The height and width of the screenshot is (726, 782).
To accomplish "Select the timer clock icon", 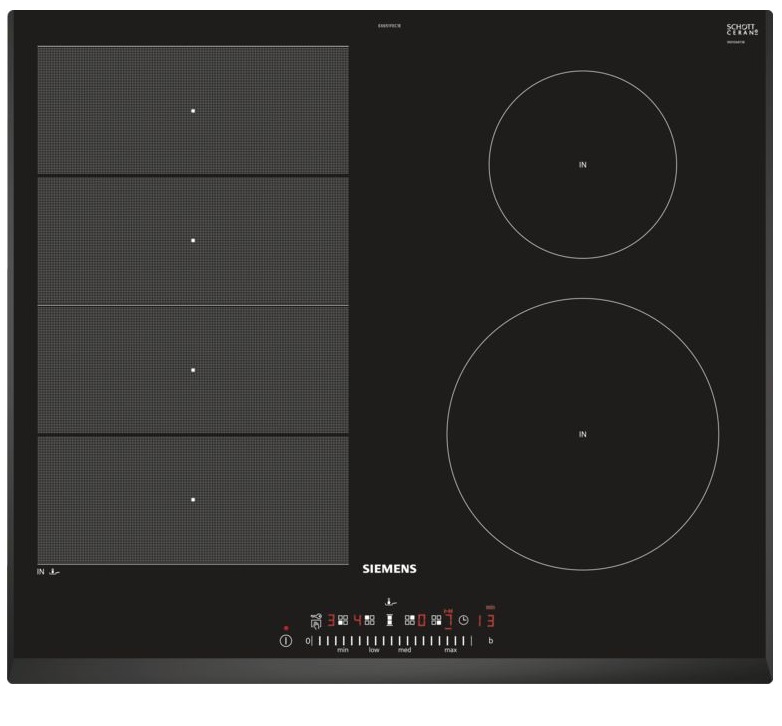I will click(x=463, y=621).
